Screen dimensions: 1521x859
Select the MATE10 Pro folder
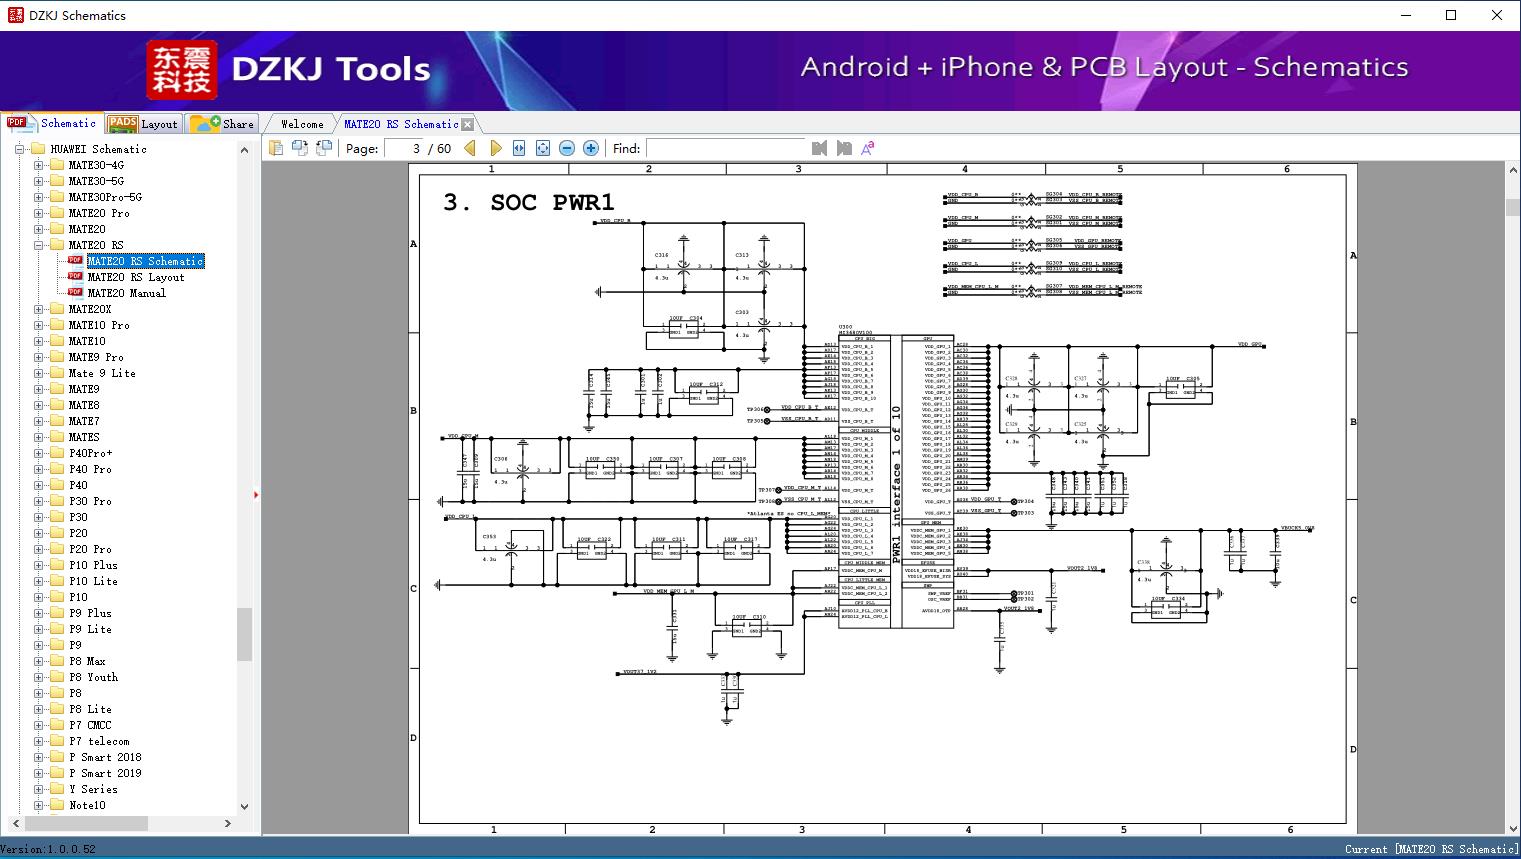click(99, 325)
